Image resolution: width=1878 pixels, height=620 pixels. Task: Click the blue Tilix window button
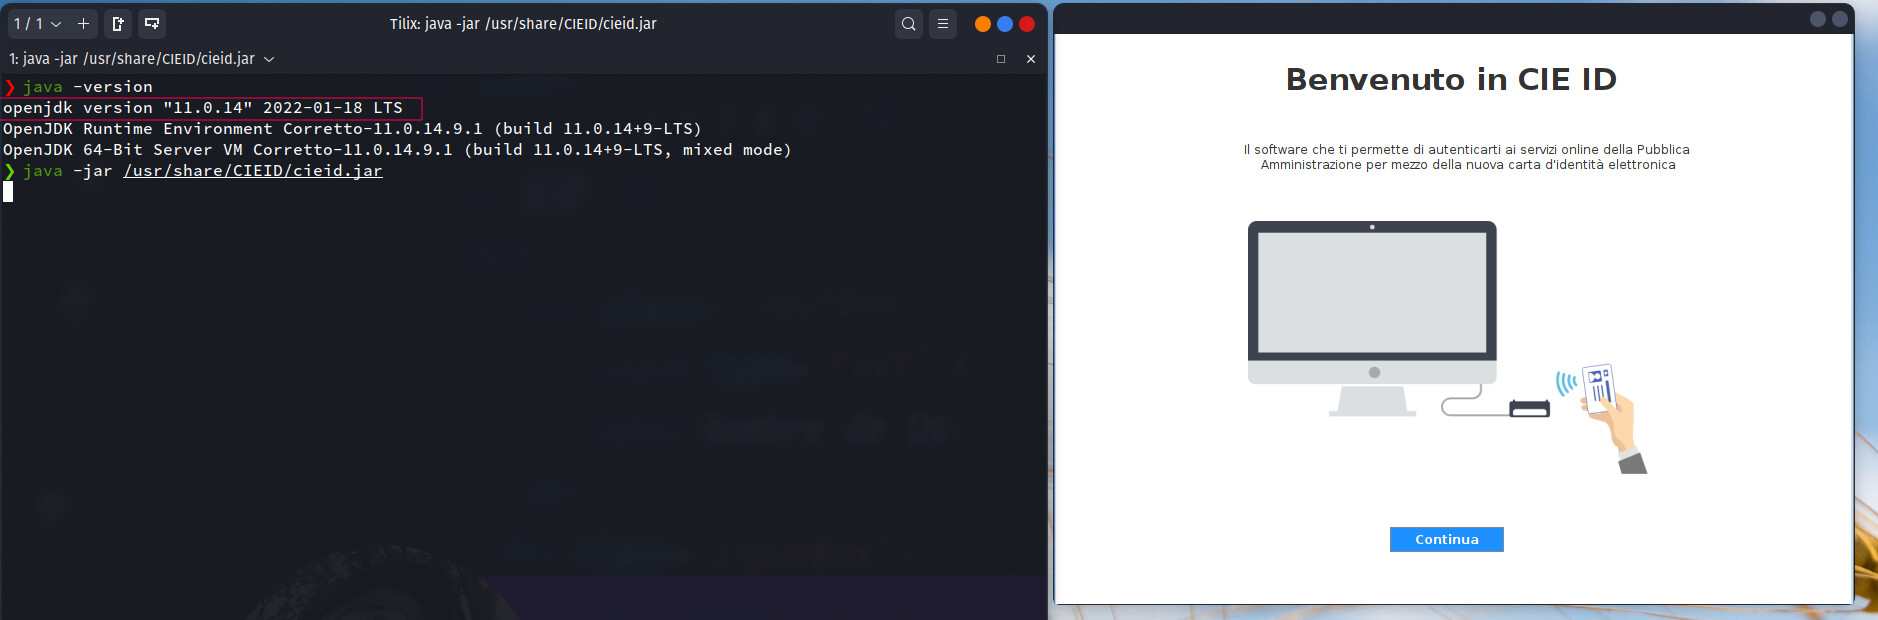[x=1005, y=24]
